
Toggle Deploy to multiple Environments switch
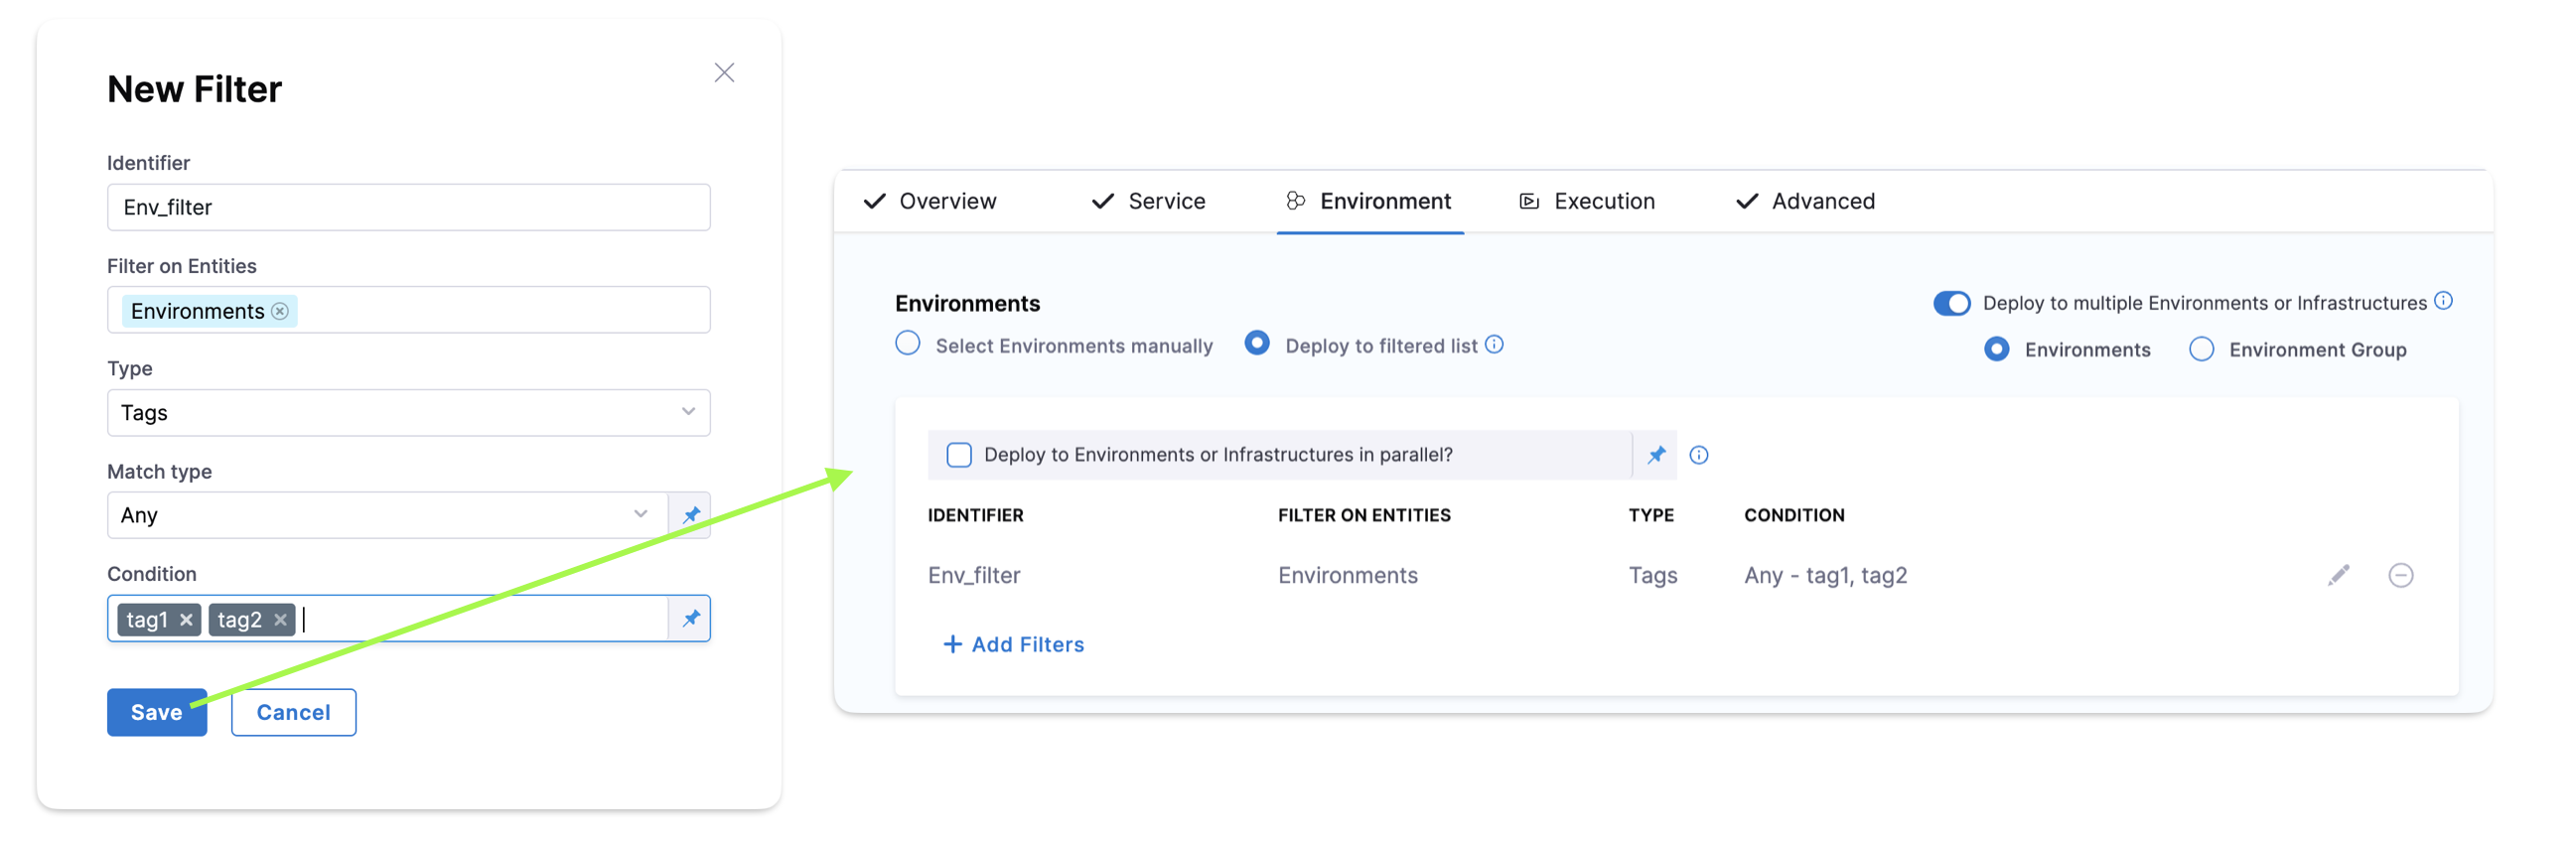[1950, 303]
